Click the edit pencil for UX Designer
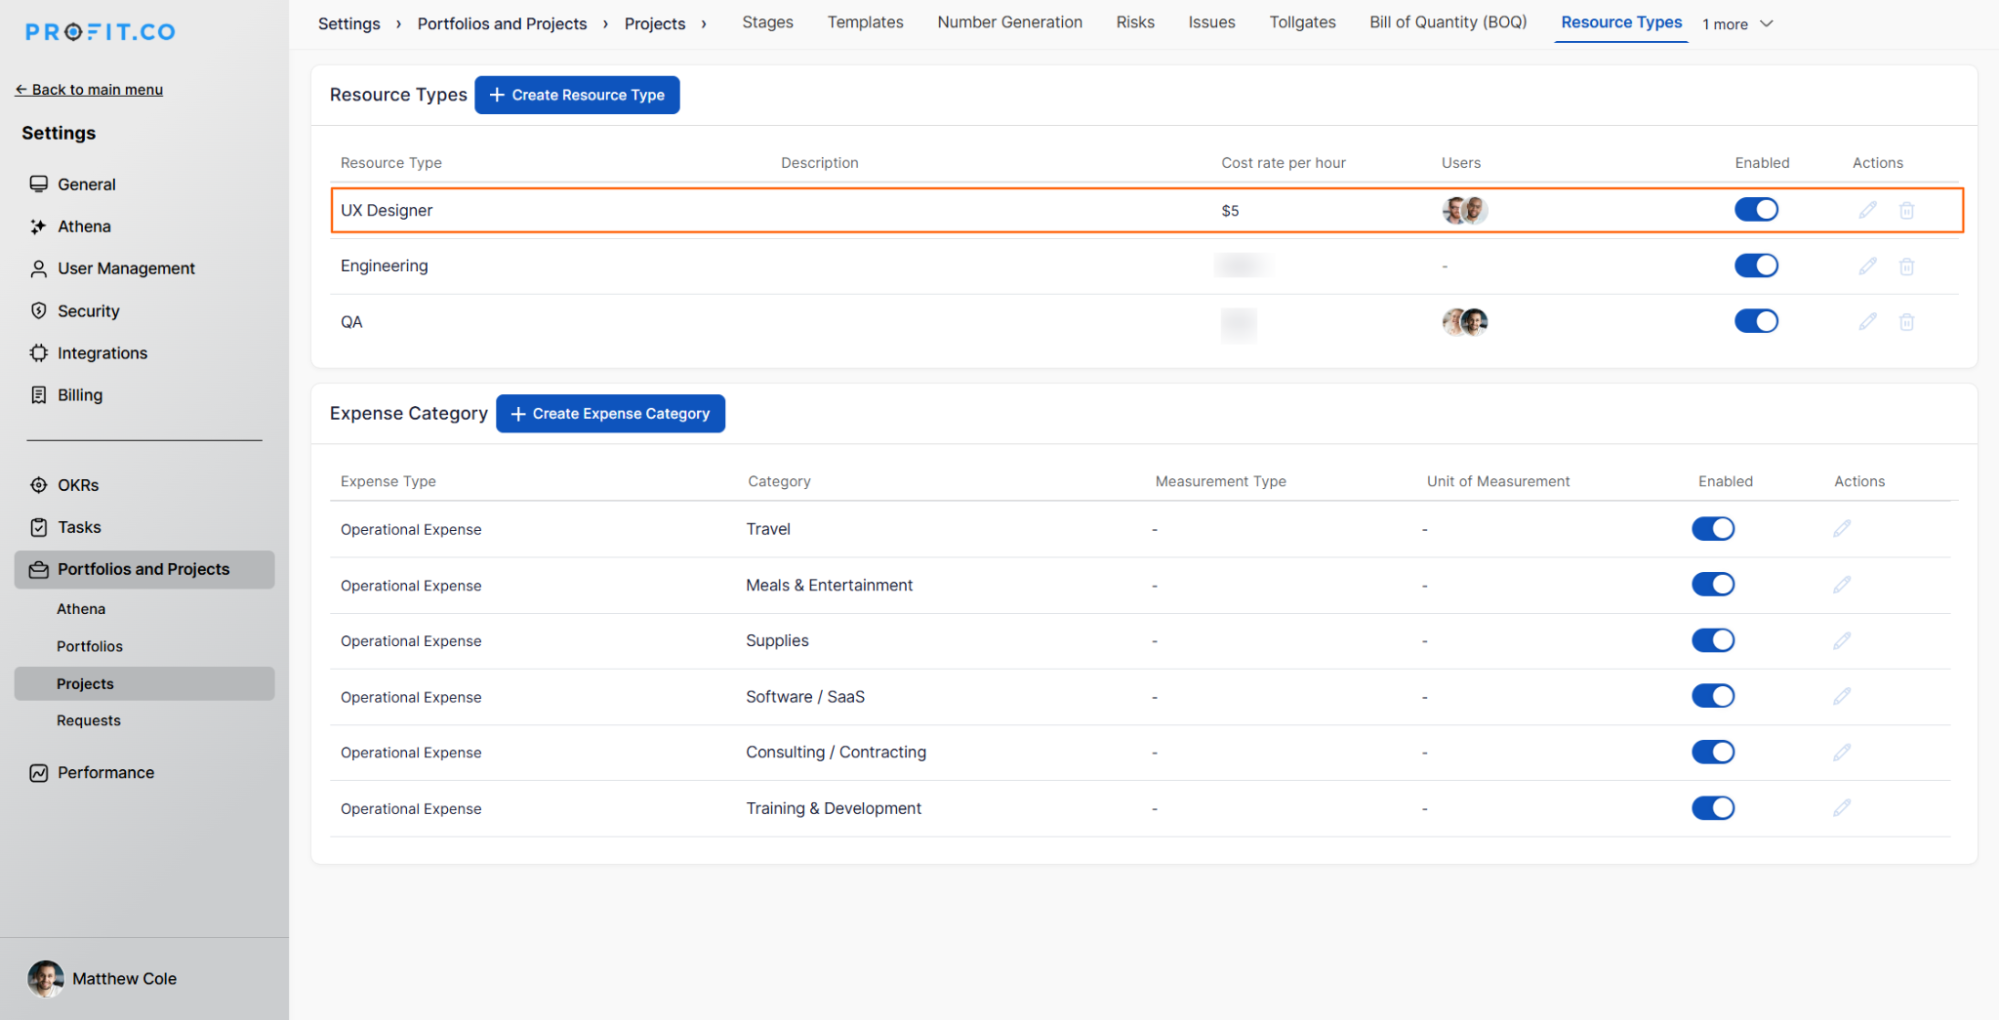 [x=1867, y=210]
